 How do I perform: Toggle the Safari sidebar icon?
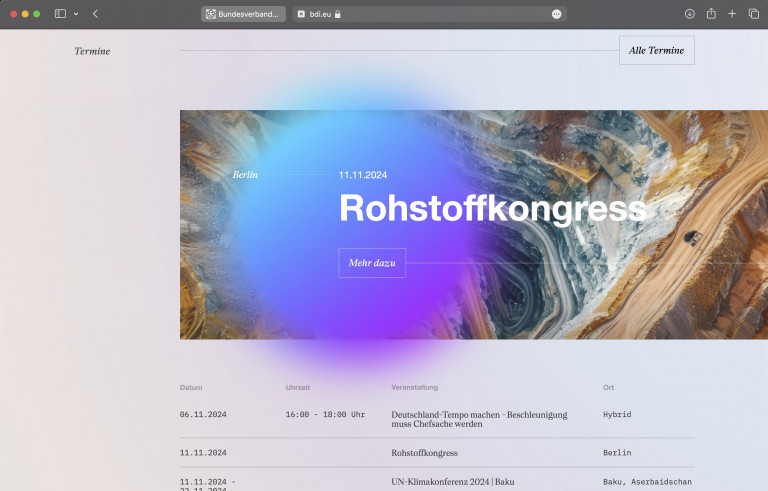point(60,14)
